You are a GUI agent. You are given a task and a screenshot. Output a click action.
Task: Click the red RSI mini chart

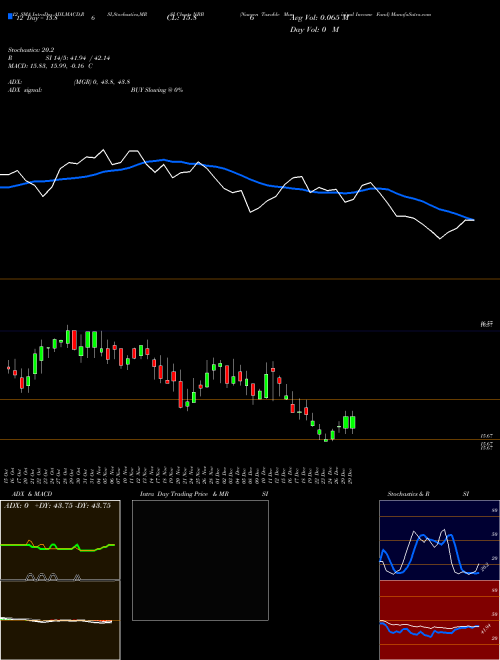click(439, 620)
